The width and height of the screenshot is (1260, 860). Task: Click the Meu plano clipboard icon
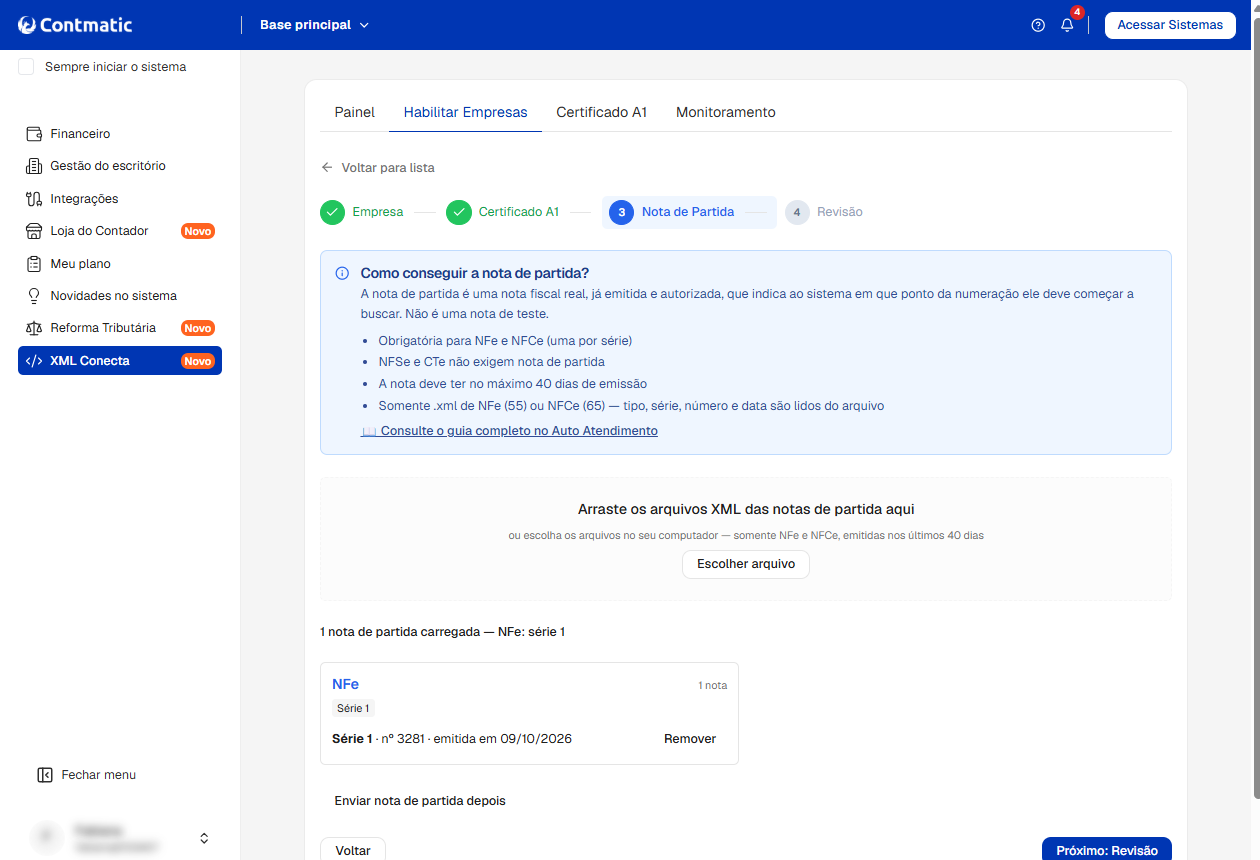pyautogui.click(x=33, y=264)
